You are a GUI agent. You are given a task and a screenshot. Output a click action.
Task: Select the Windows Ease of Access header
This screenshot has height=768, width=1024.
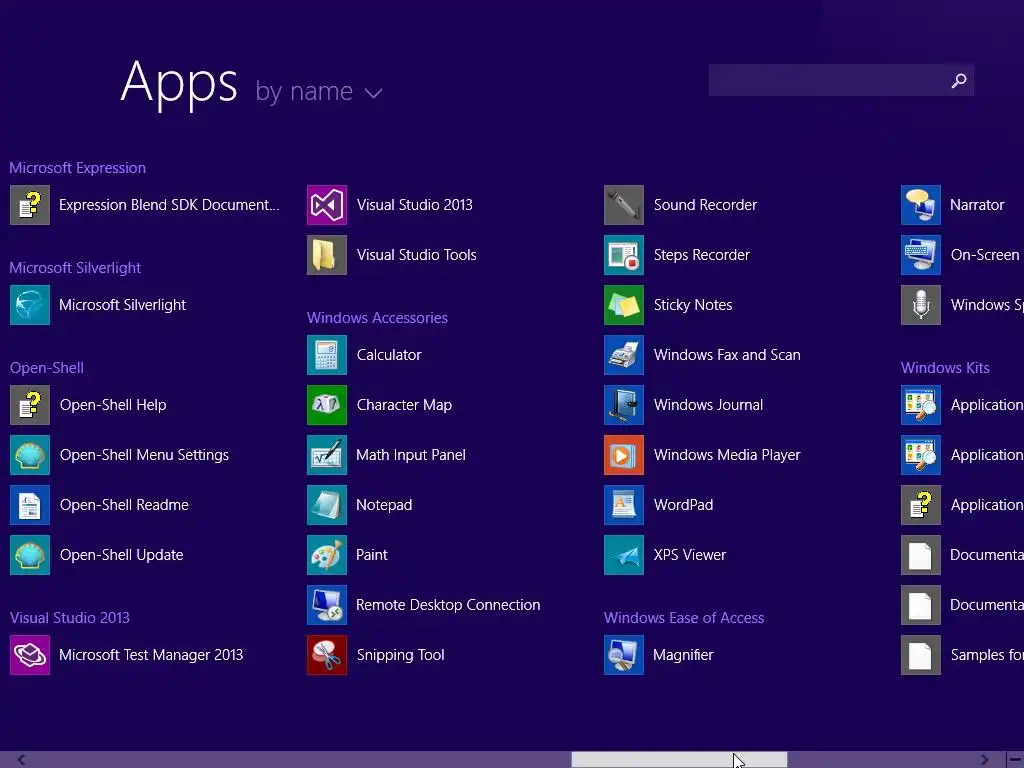[684, 618]
